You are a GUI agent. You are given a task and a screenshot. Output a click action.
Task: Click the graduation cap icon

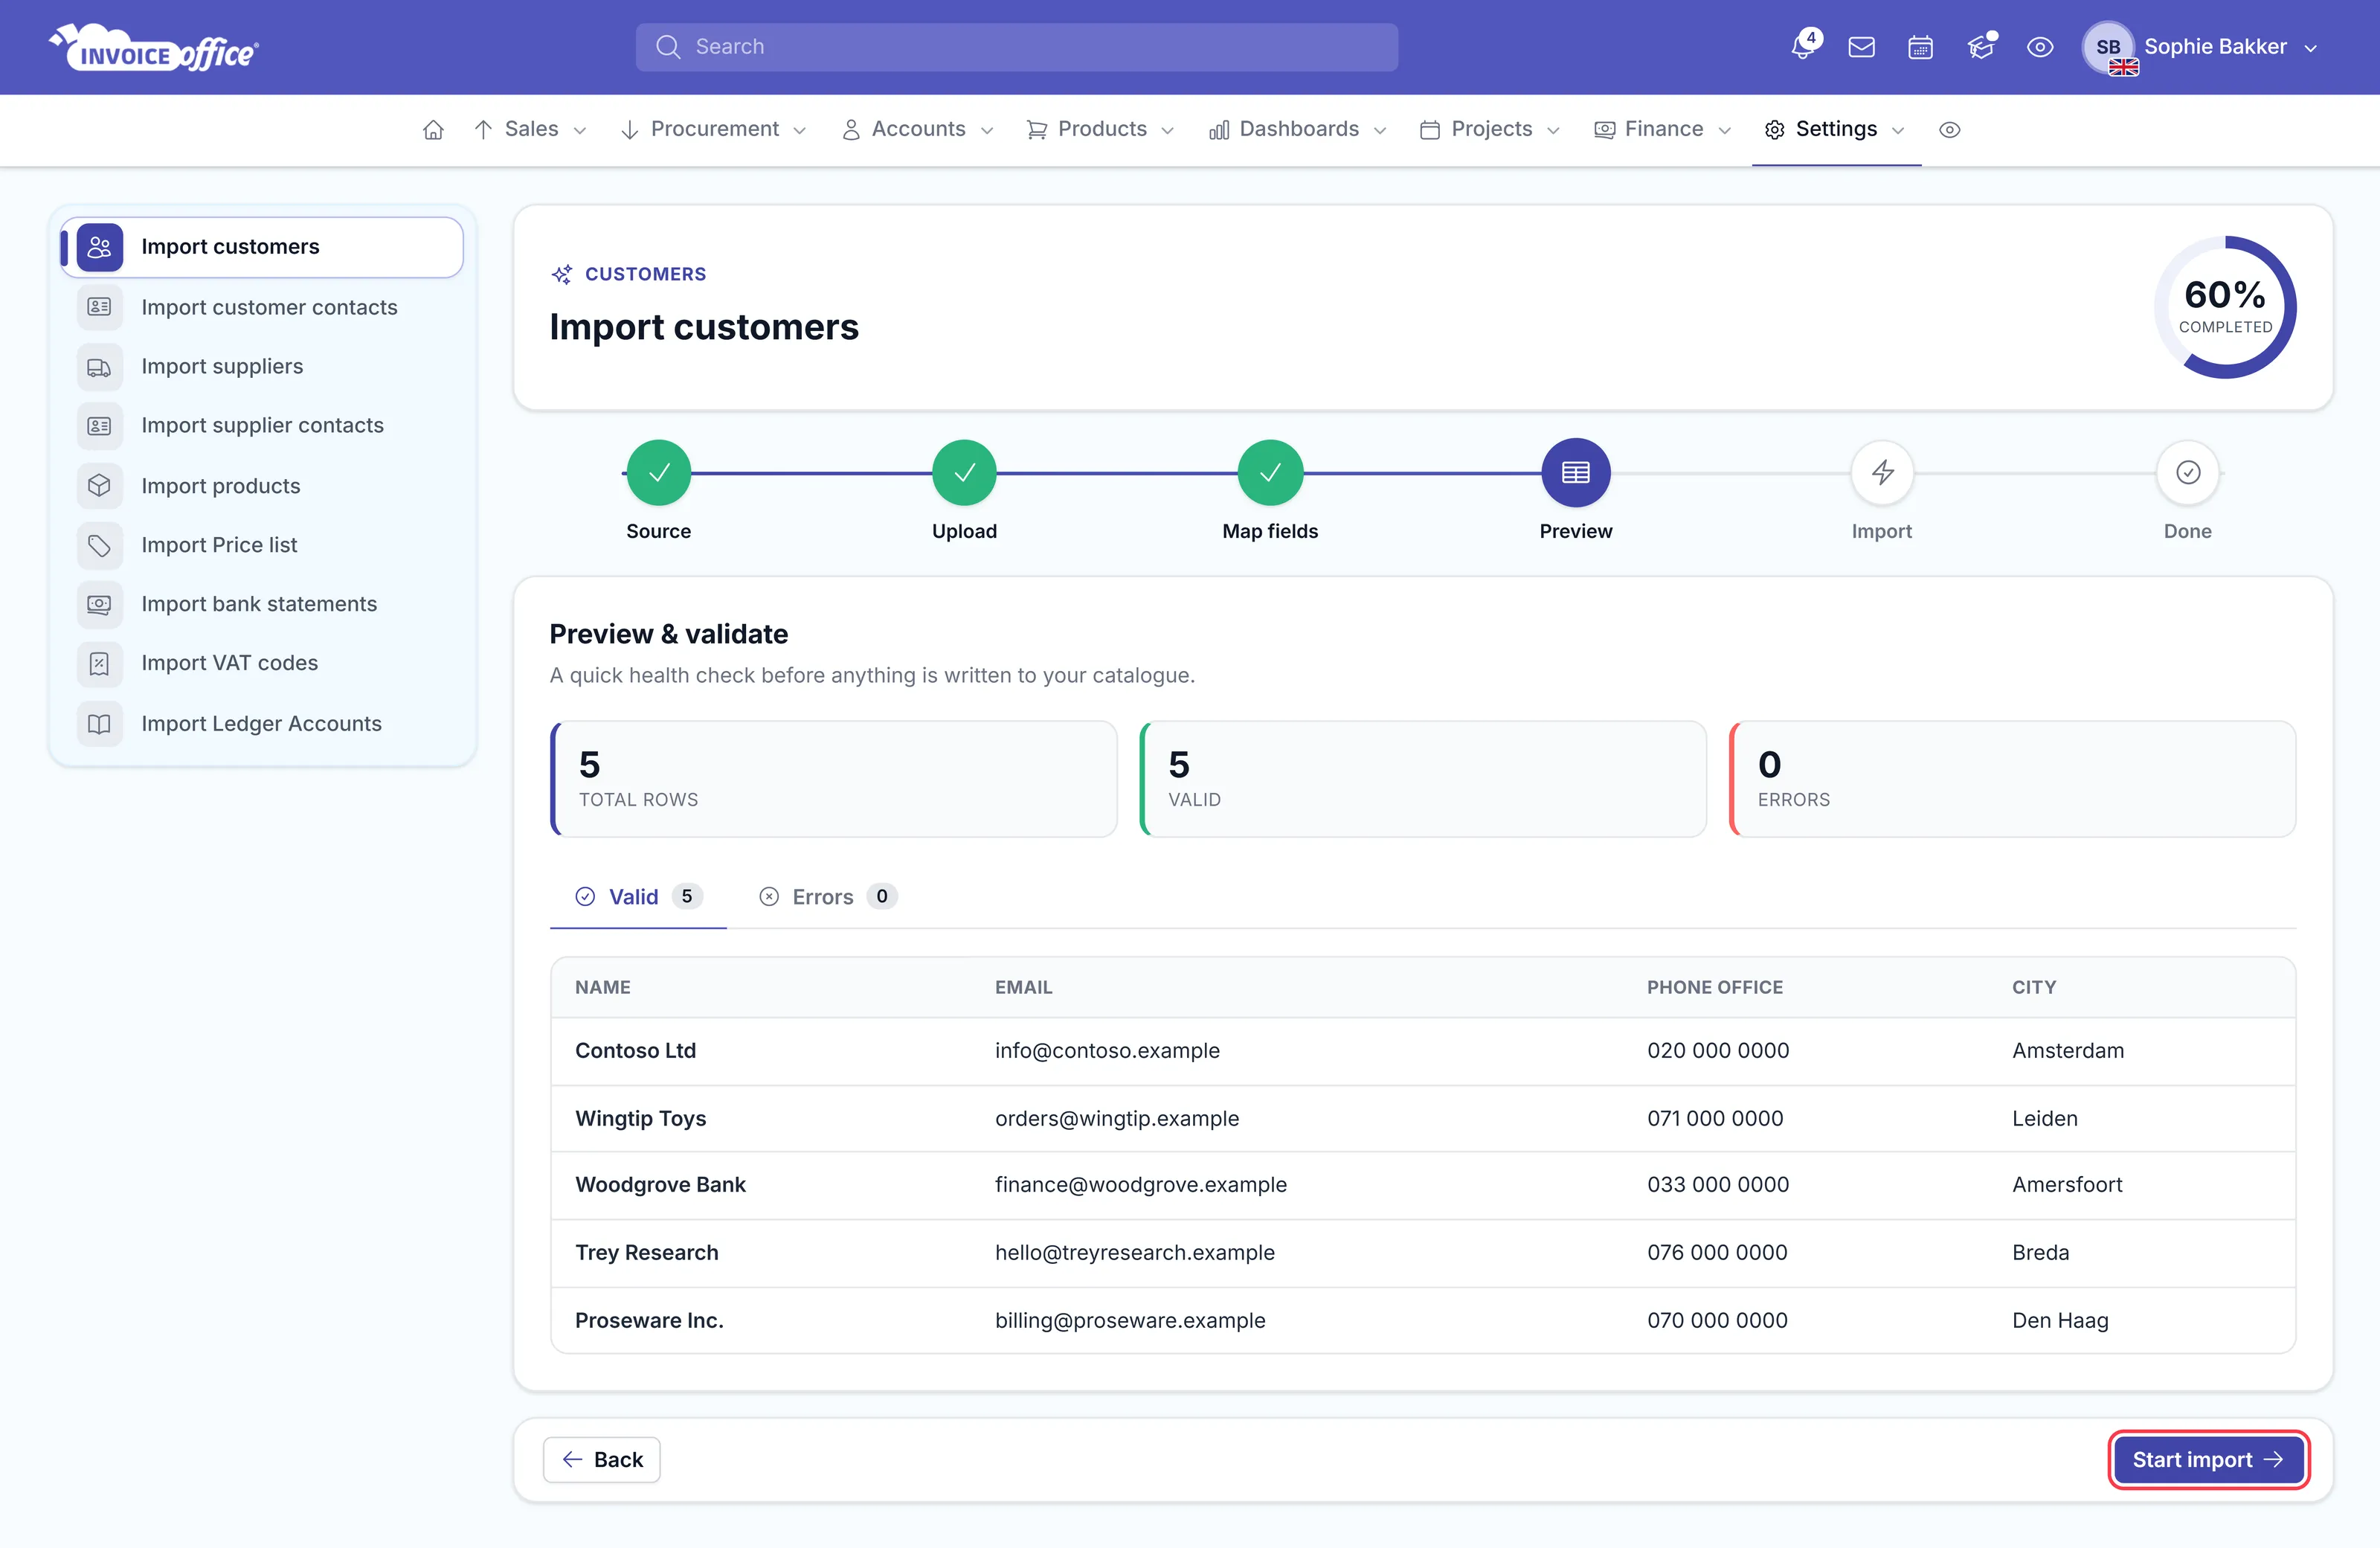[1981, 47]
